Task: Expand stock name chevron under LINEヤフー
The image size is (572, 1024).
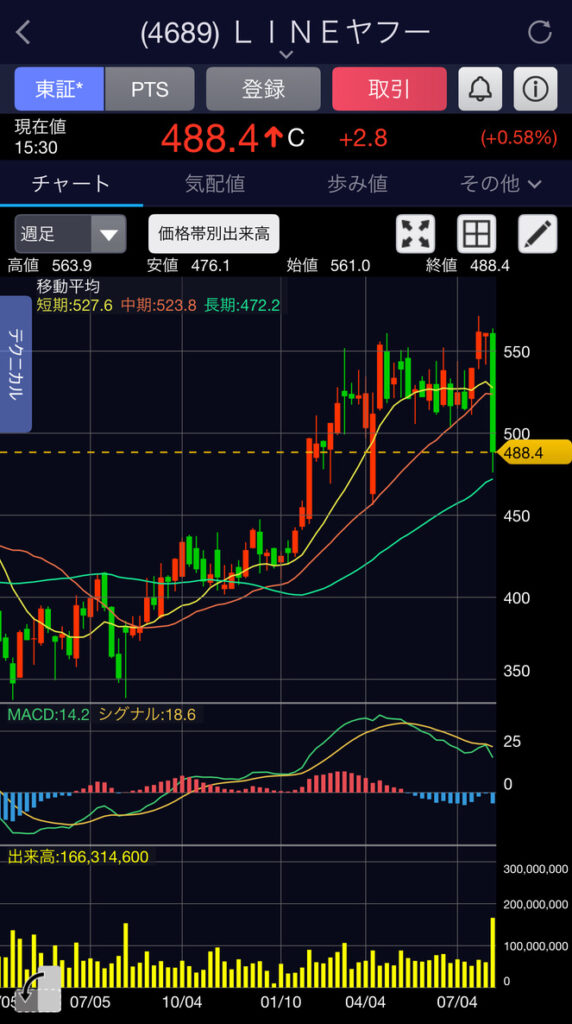Action: point(286,54)
